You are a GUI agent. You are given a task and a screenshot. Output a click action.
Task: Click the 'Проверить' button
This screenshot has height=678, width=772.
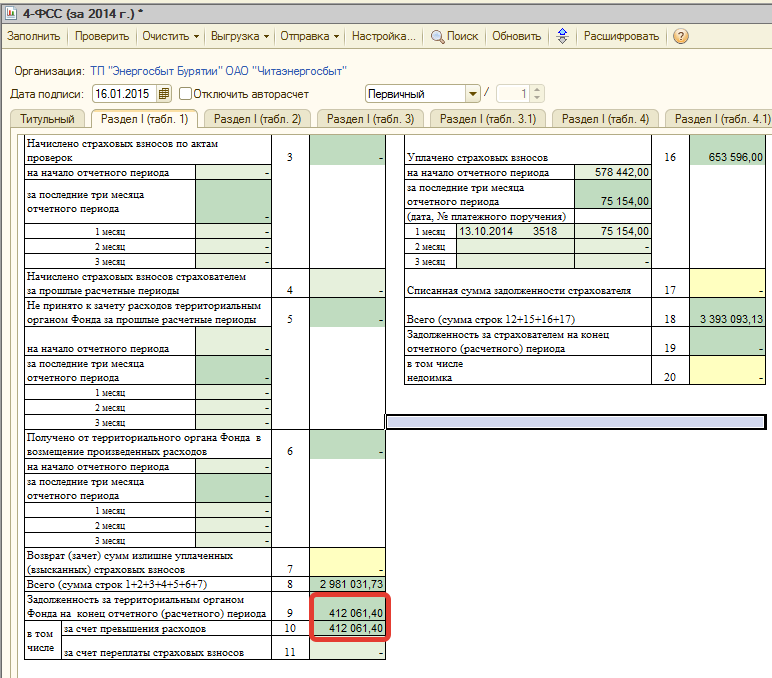tap(102, 36)
